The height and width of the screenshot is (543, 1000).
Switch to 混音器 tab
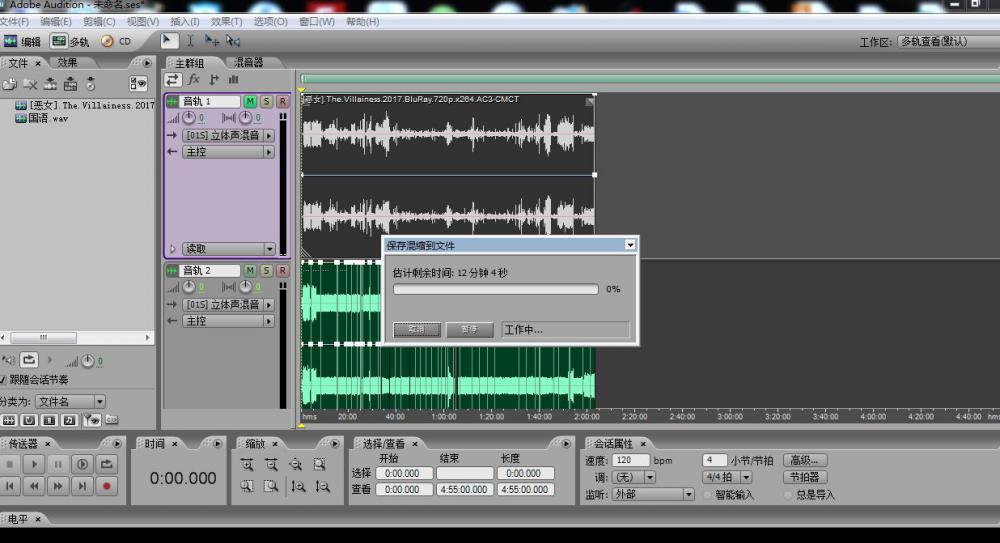pos(248,63)
